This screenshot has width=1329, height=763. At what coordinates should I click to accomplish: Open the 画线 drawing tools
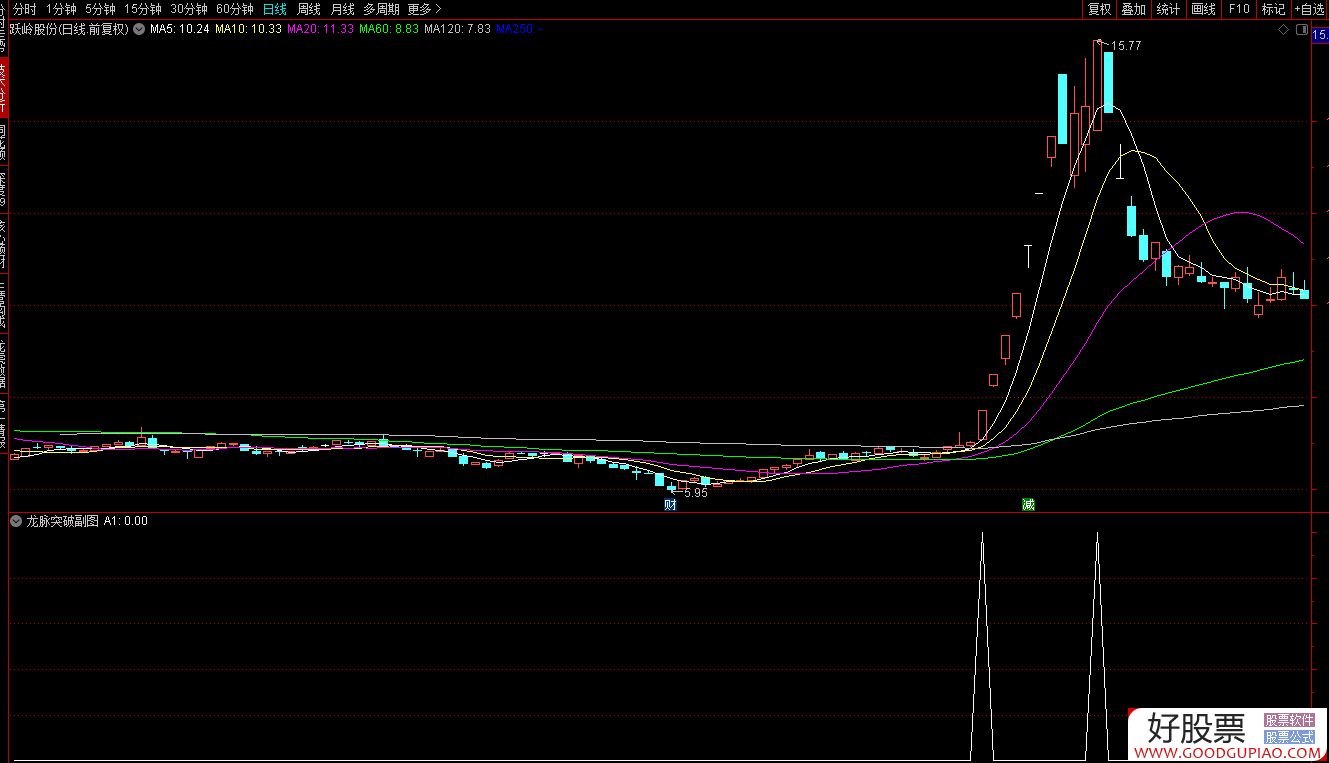click(x=1203, y=9)
